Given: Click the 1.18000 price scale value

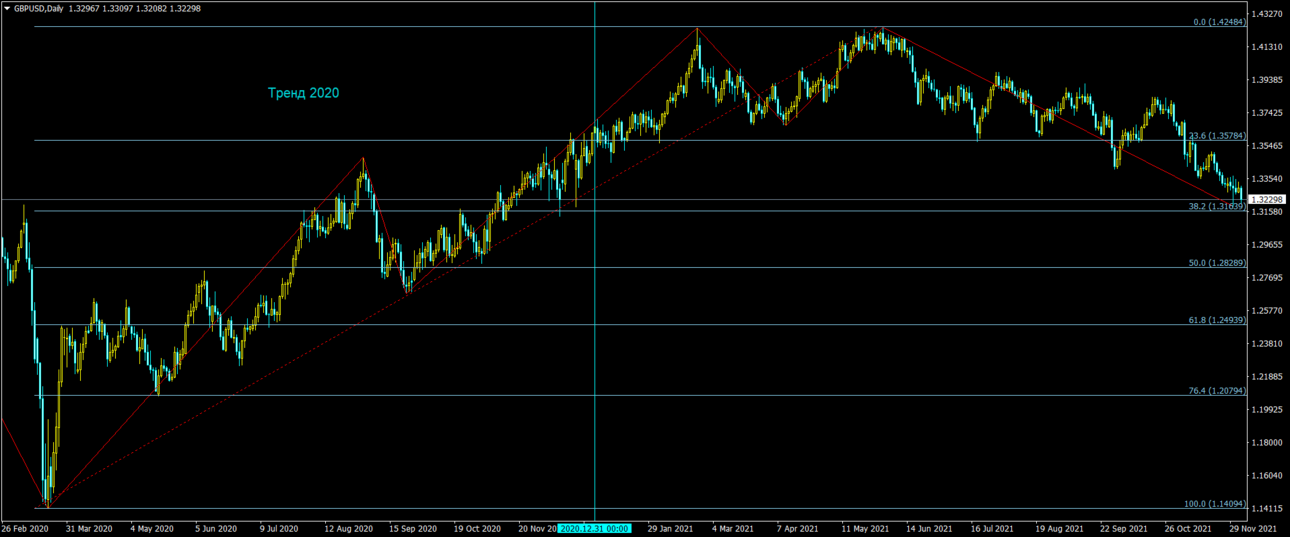Looking at the screenshot, I should pyautogui.click(x=1267, y=443).
